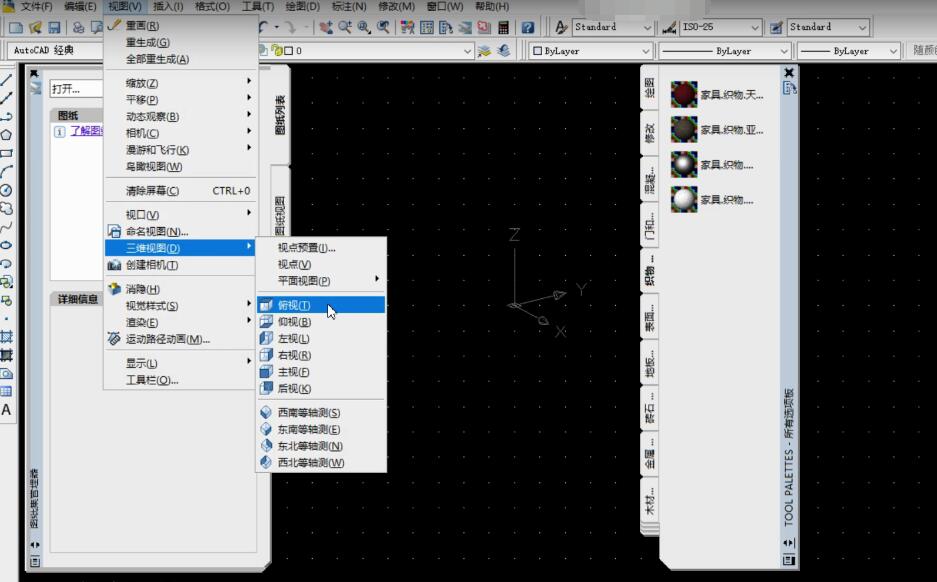Activate Zoom Window from the standard toolbar
937x582 pixels.
point(362,26)
